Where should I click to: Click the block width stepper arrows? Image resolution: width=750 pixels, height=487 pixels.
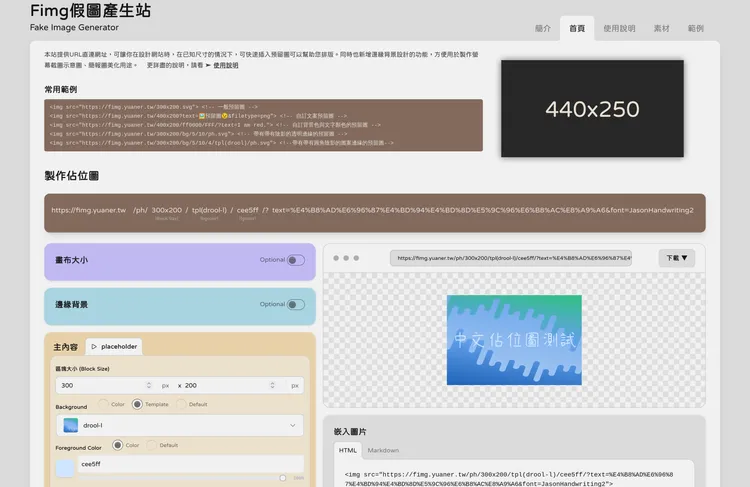[147, 385]
